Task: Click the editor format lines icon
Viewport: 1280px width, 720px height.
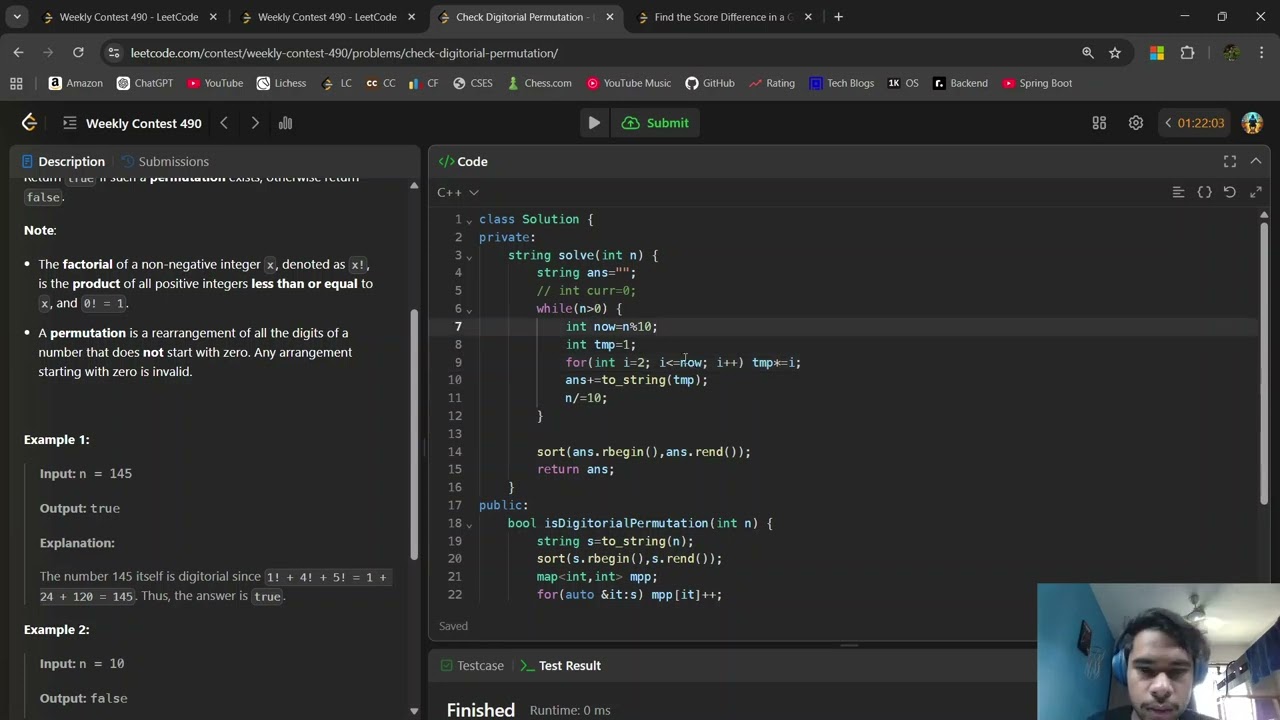Action: click(1178, 192)
